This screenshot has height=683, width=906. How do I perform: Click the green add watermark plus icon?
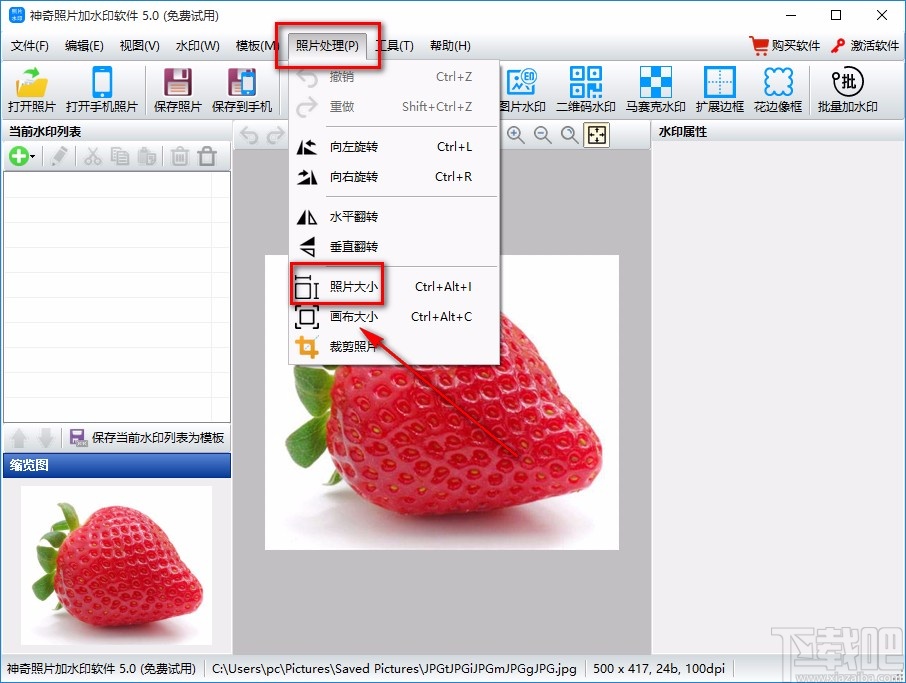[18, 156]
